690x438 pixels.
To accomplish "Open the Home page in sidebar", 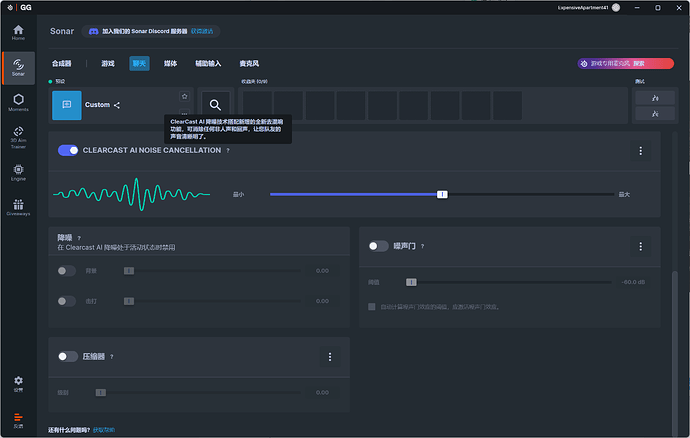I will [17, 32].
